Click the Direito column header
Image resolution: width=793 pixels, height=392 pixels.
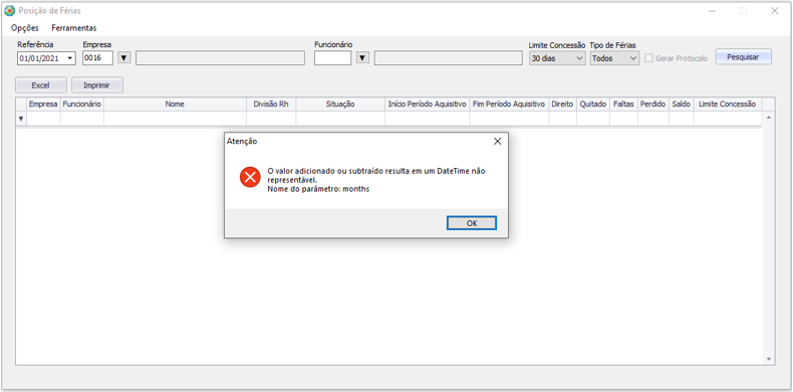[x=562, y=104]
